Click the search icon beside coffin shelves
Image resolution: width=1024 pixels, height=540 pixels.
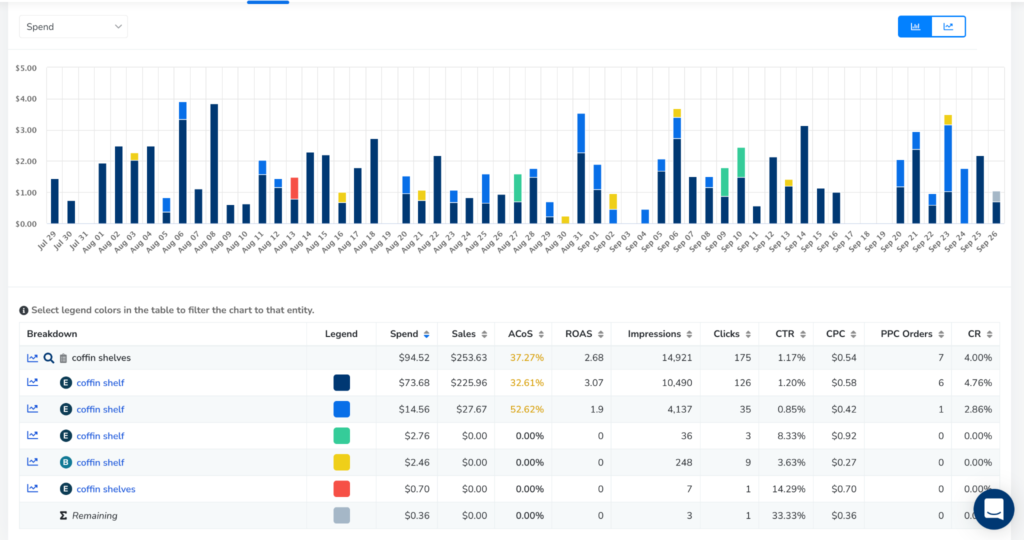point(48,358)
